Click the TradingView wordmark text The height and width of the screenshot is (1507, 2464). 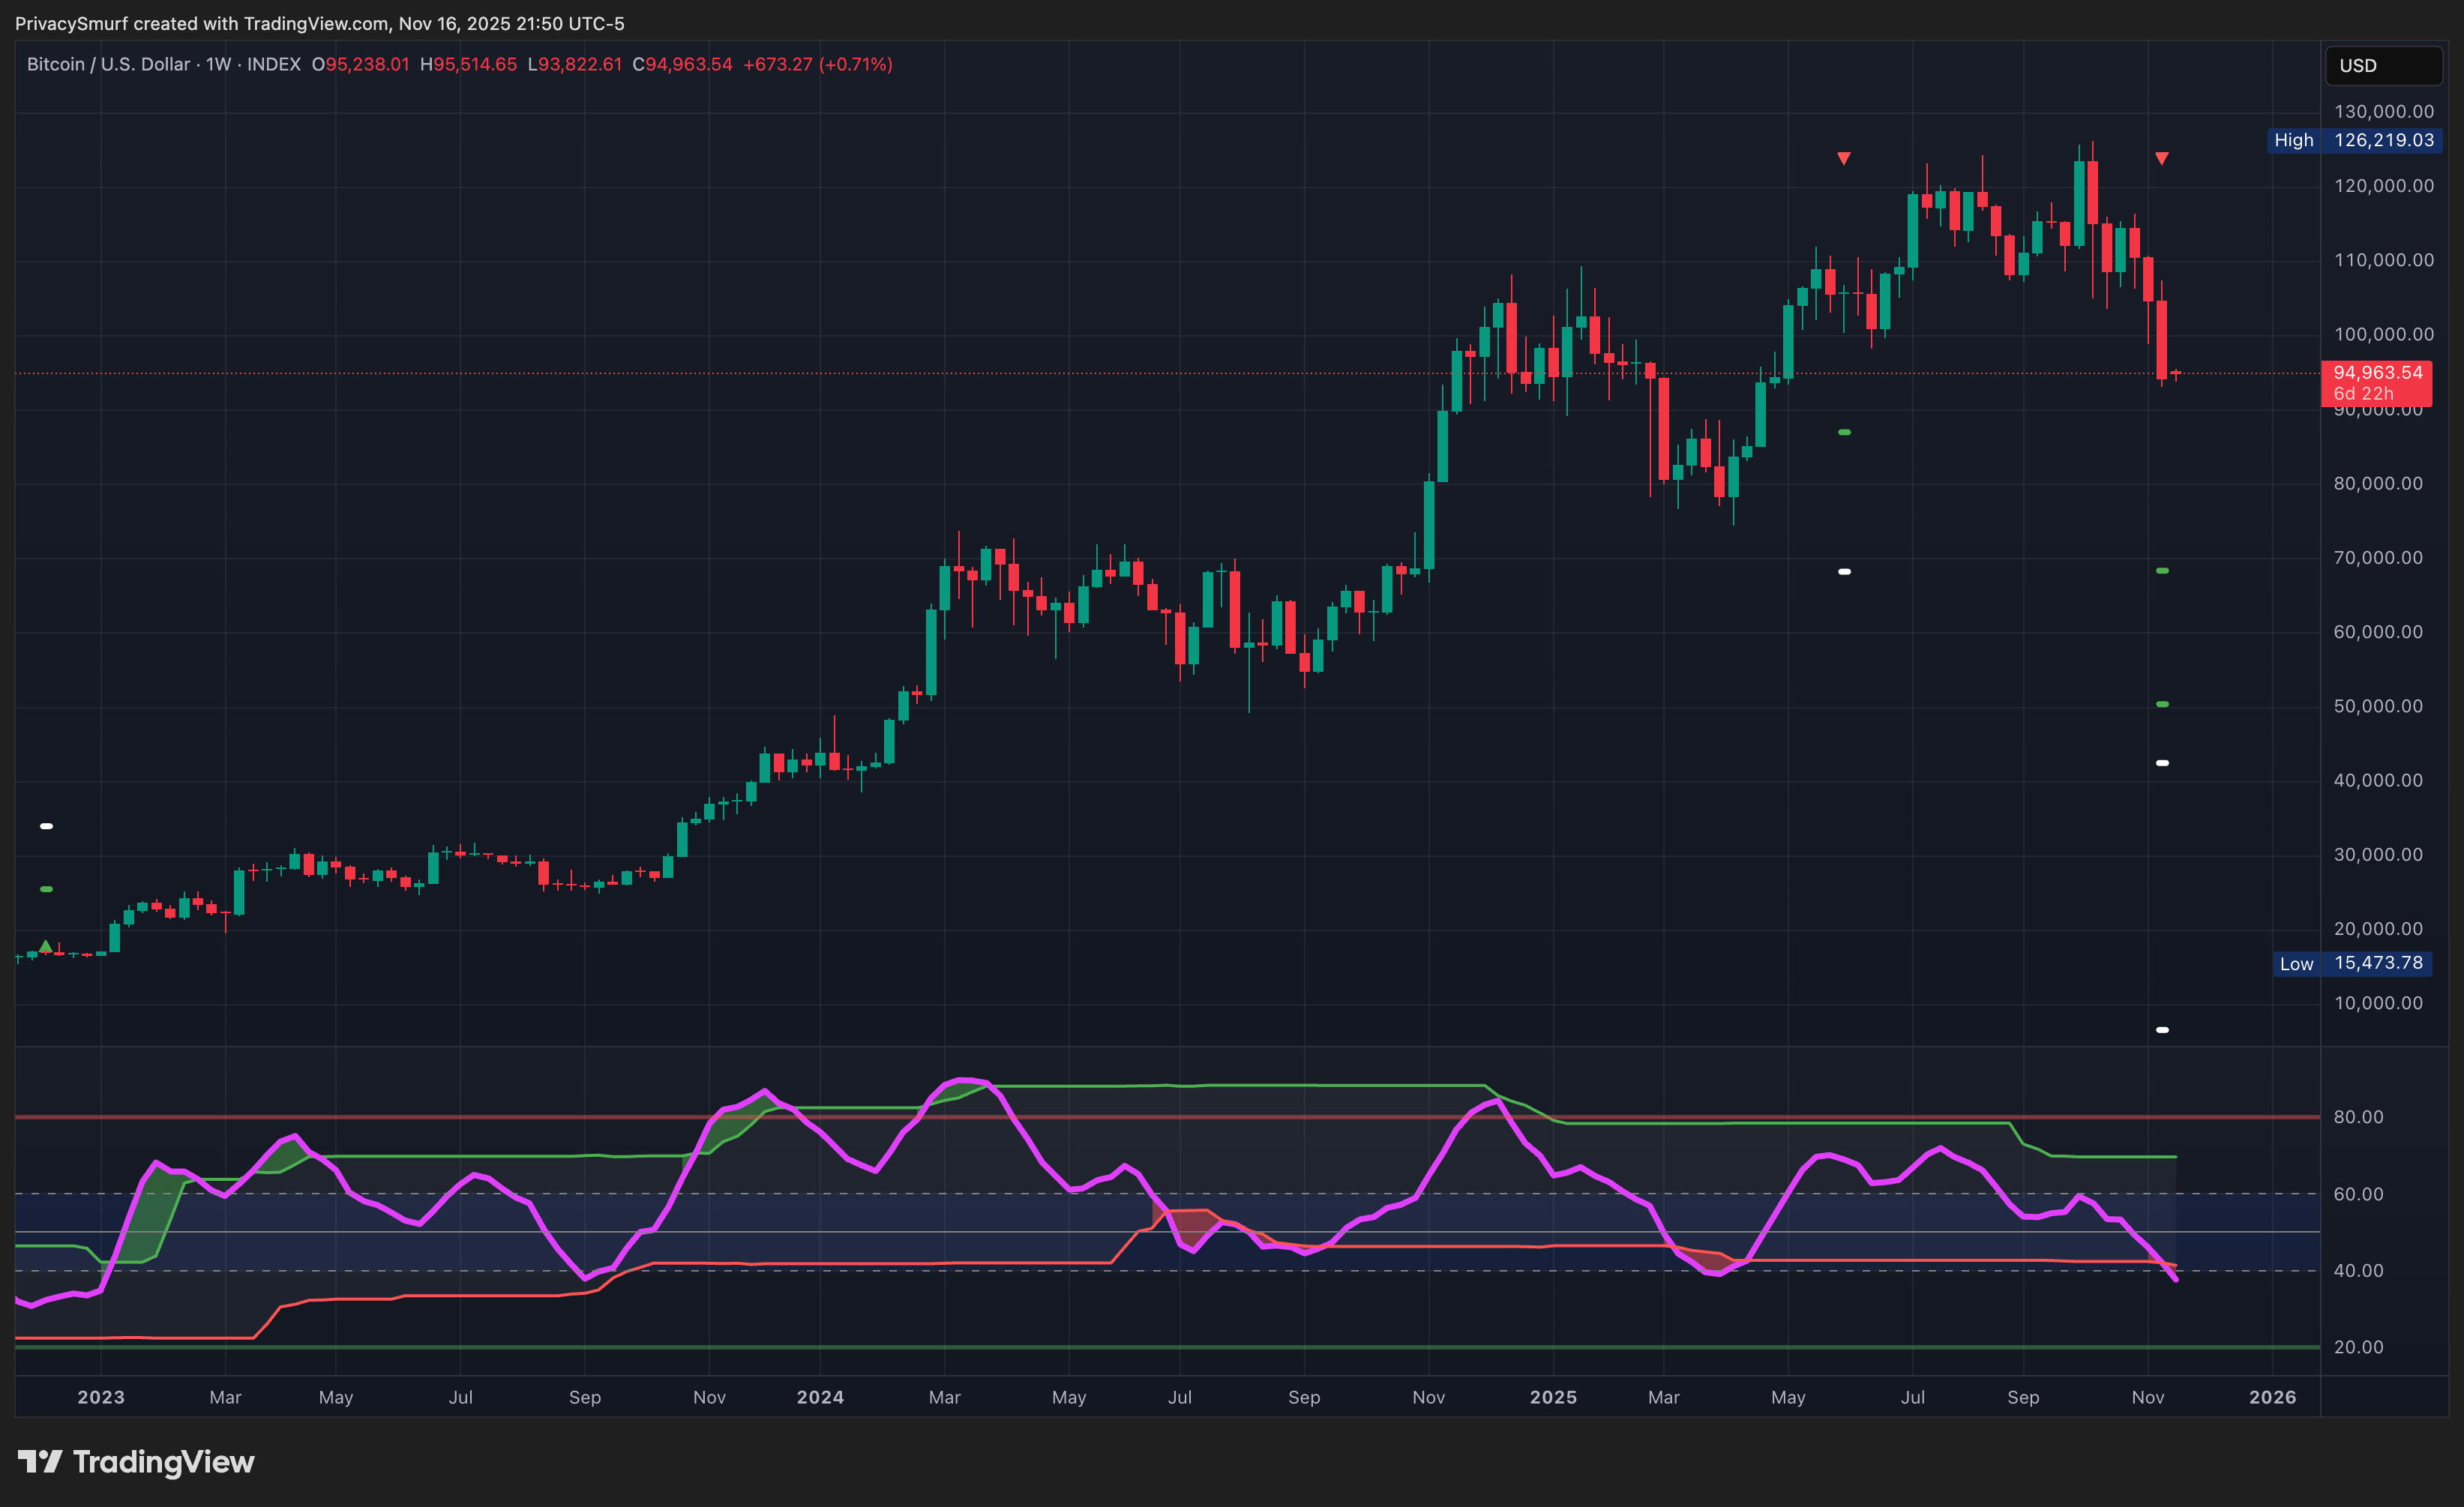pyautogui.click(x=164, y=1462)
